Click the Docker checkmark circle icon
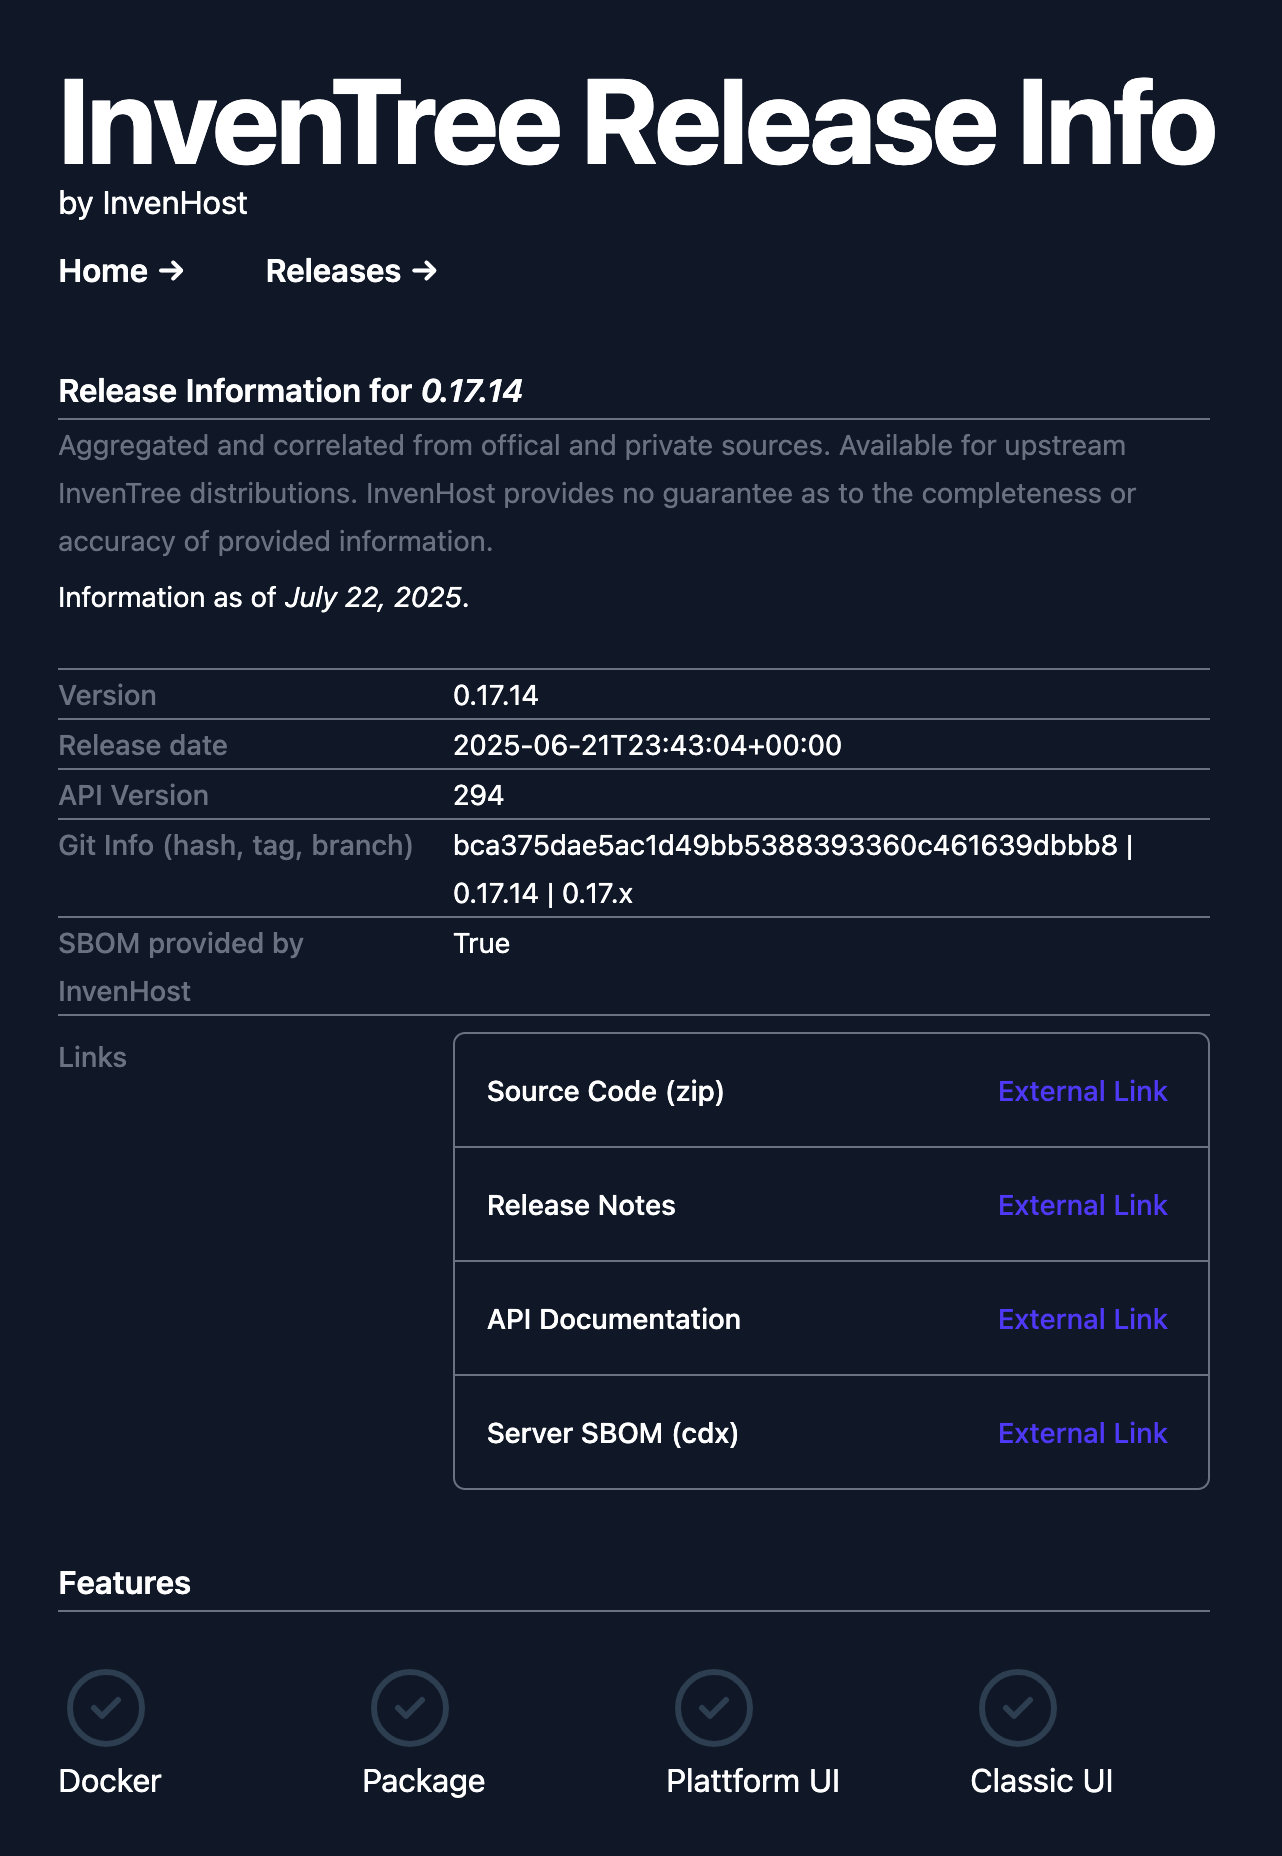 (106, 1708)
